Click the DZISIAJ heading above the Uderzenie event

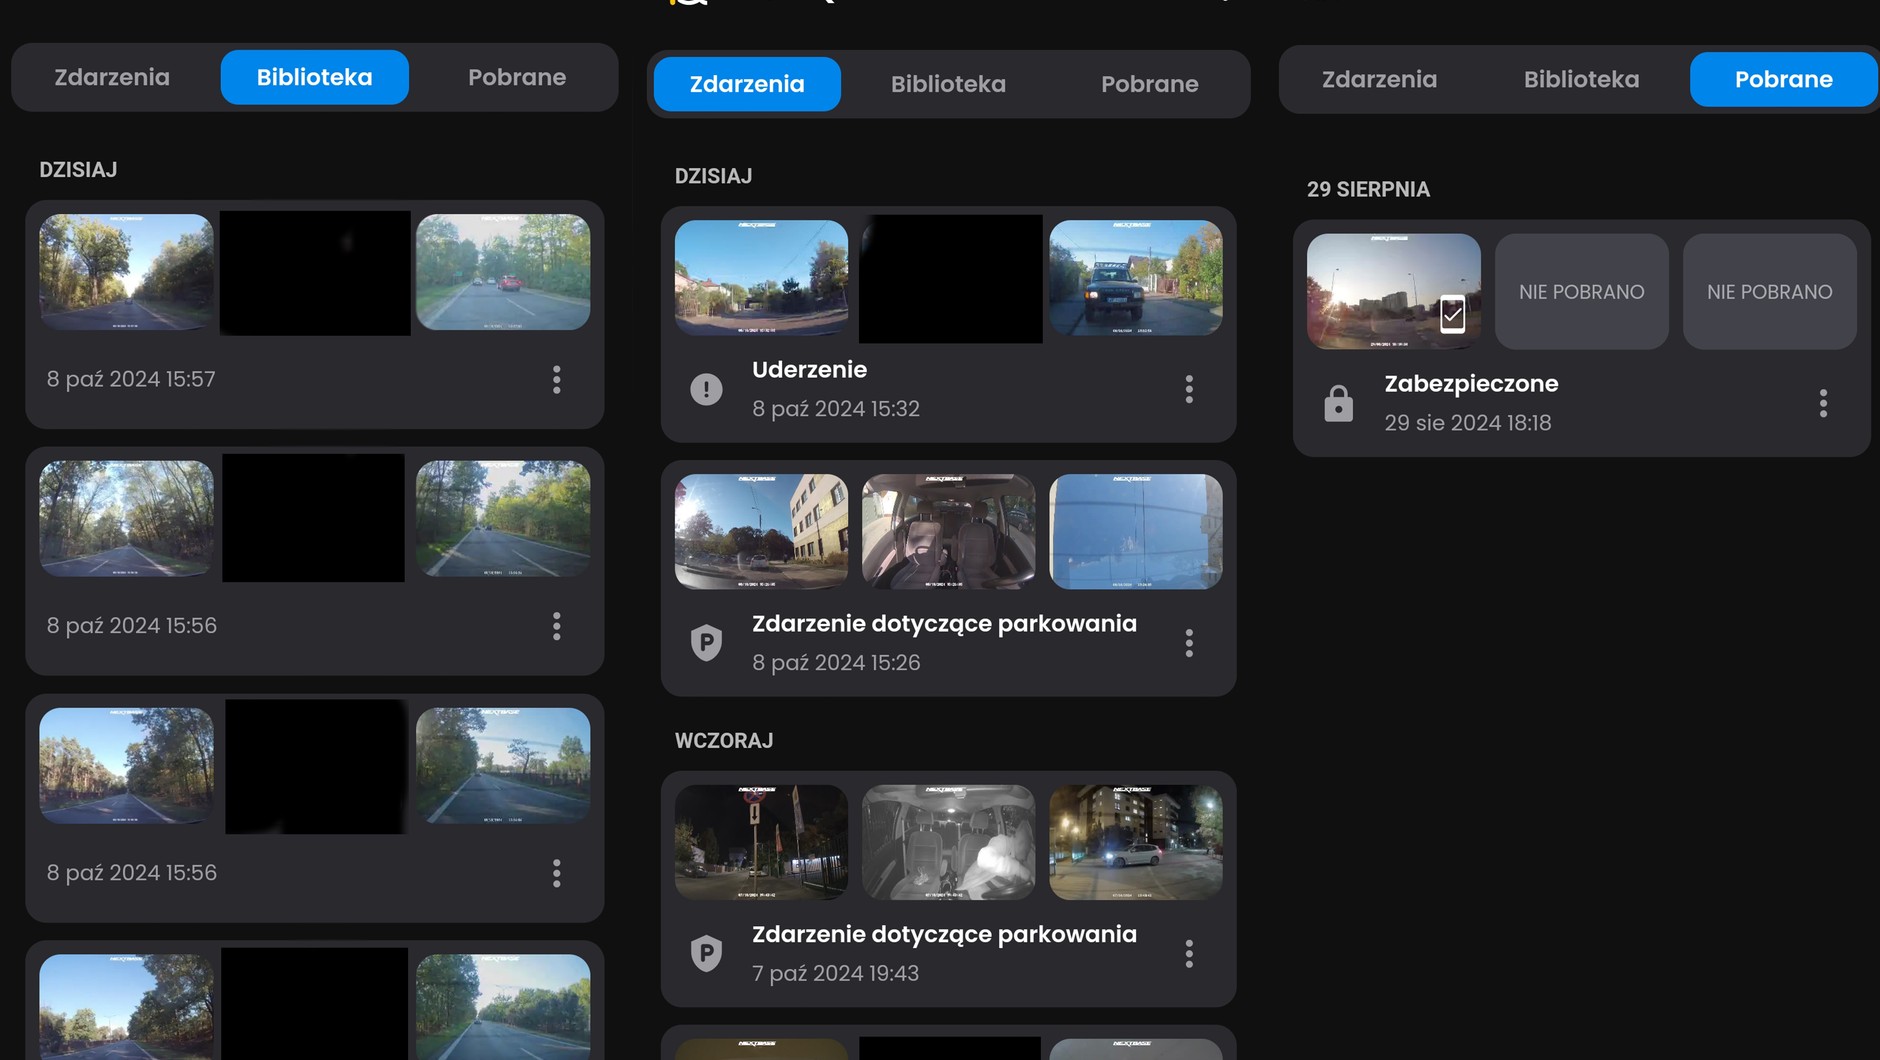pos(713,176)
